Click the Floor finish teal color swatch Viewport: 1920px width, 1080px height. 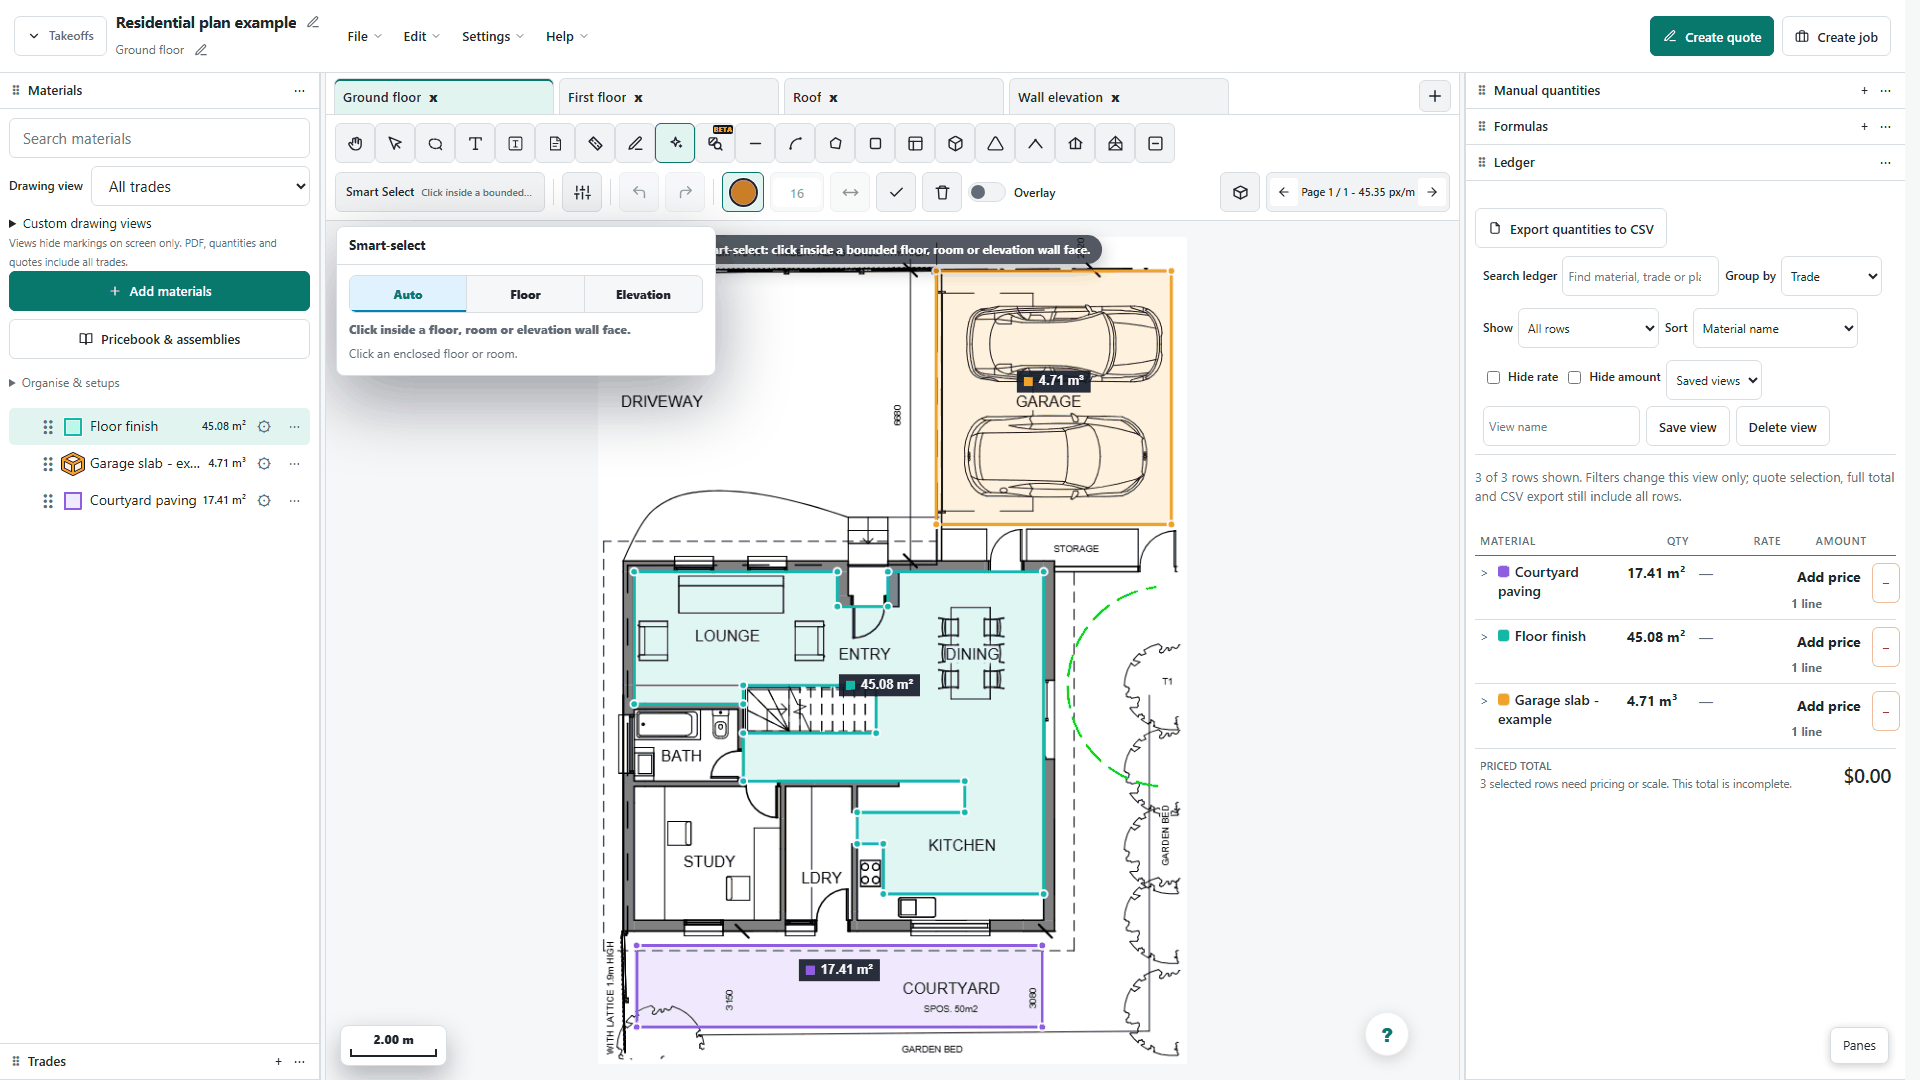[73, 427]
